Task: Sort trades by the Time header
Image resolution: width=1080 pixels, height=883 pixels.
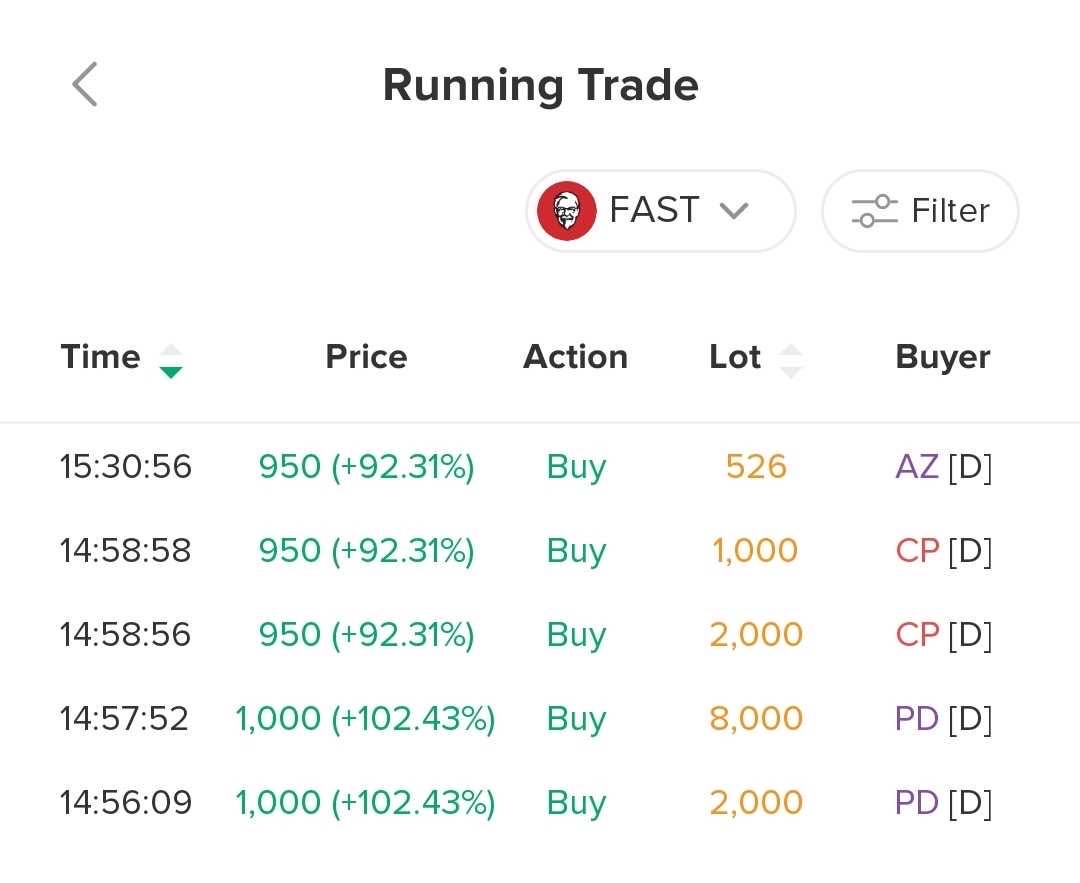Action: point(101,357)
